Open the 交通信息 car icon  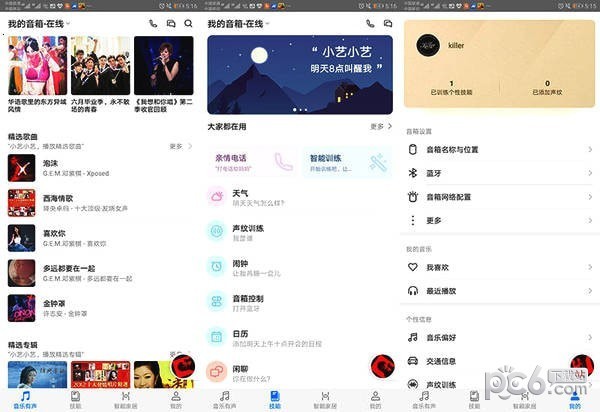point(412,361)
